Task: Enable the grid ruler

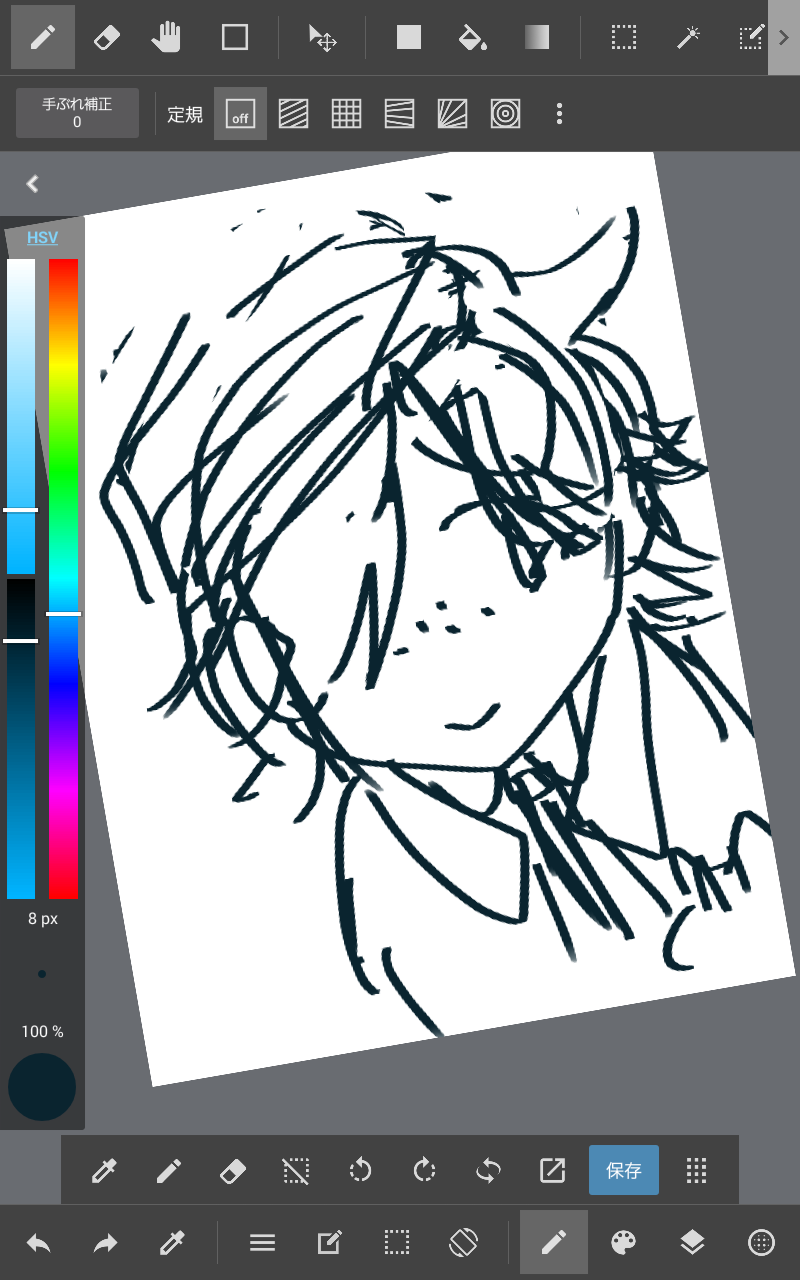Action: point(346,114)
